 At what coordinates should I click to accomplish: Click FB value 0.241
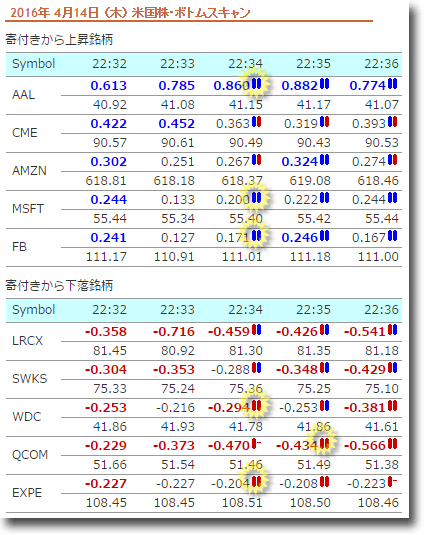tap(109, 237)
